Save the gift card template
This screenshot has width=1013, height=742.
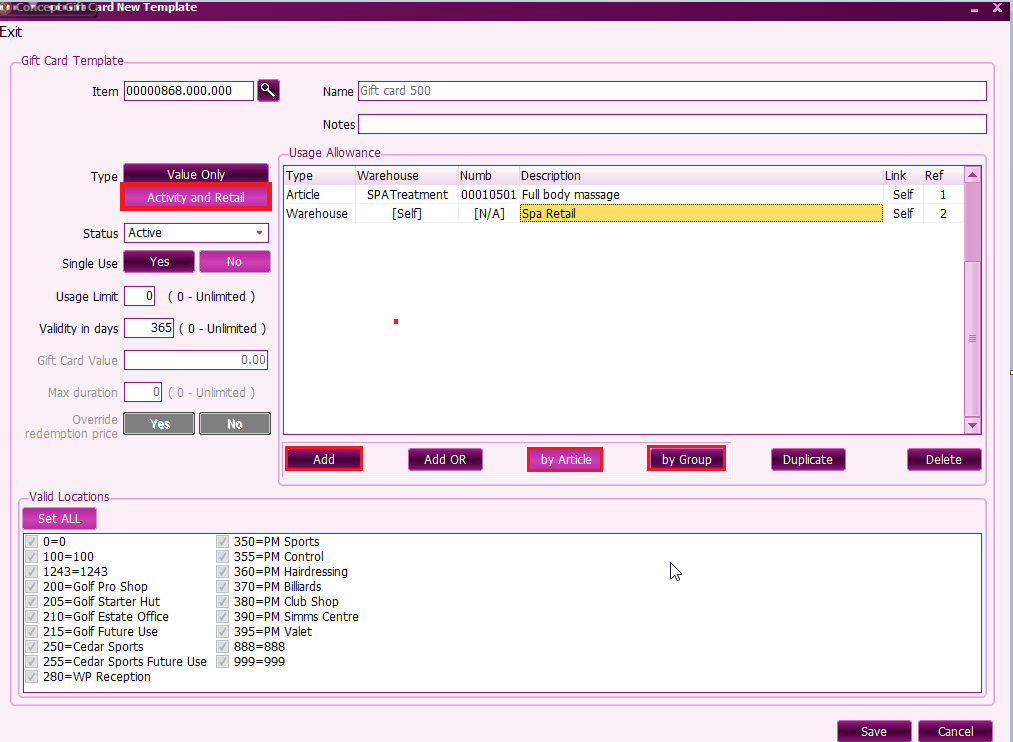[x=873, y=731]
